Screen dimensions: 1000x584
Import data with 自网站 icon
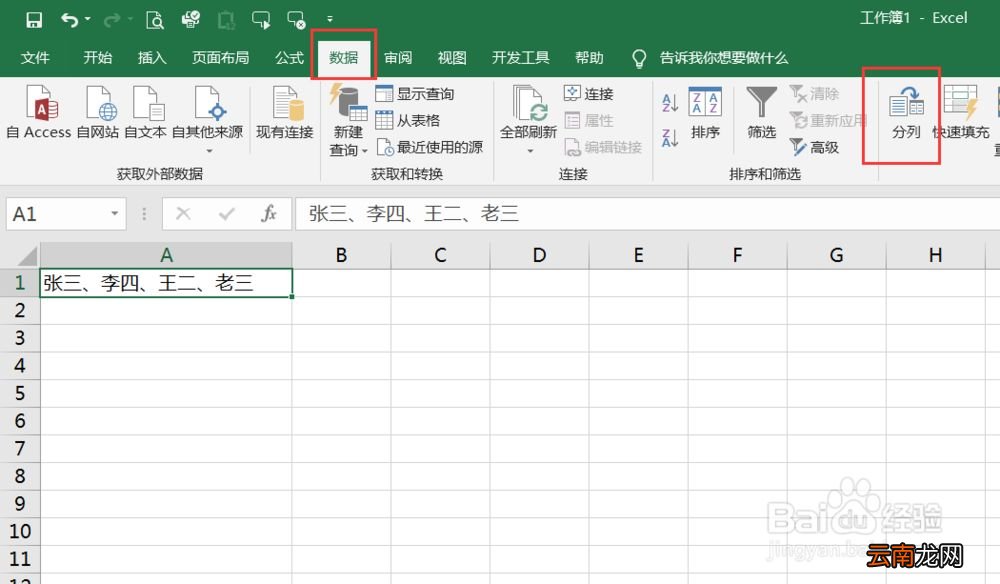98,113
